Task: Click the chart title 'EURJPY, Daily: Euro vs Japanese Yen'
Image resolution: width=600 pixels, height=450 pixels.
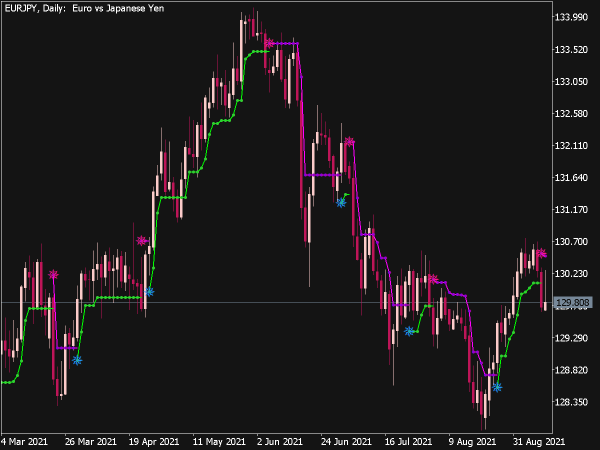Action: (x=84, y=8)
